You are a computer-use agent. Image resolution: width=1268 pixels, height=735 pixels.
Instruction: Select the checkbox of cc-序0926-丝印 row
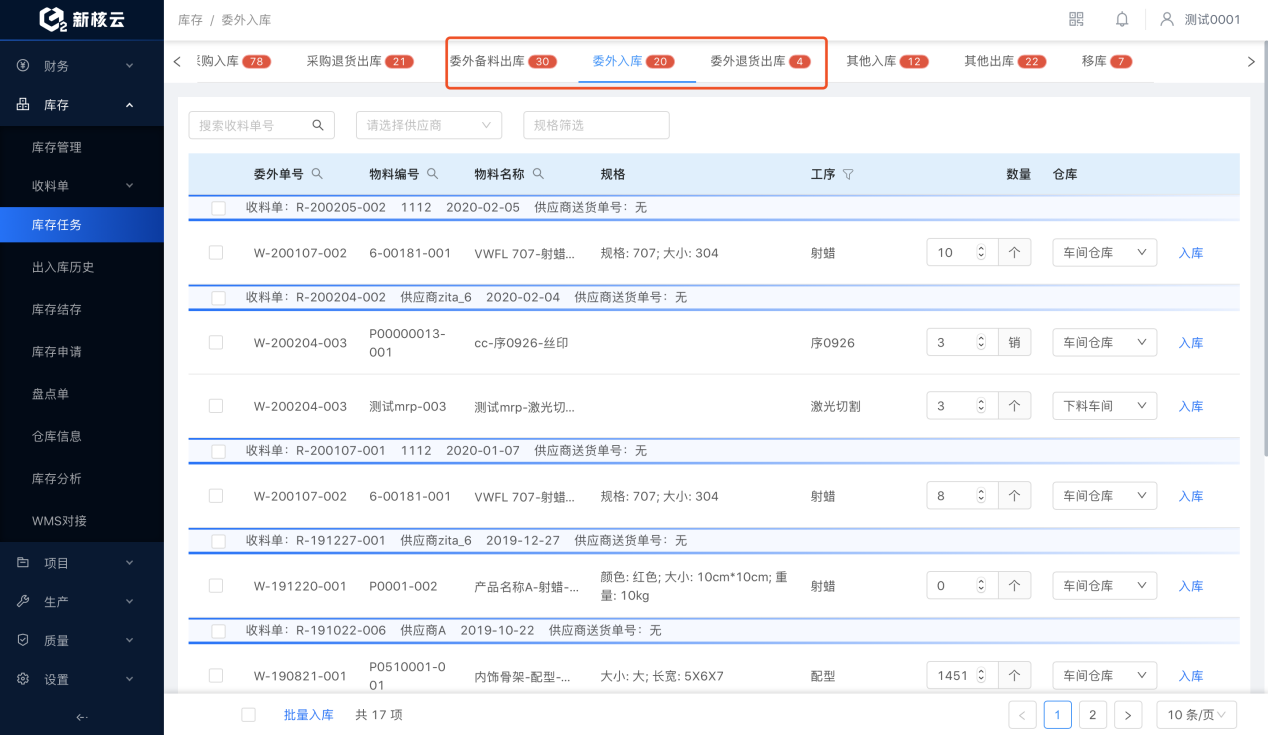[x=216, y=342]
